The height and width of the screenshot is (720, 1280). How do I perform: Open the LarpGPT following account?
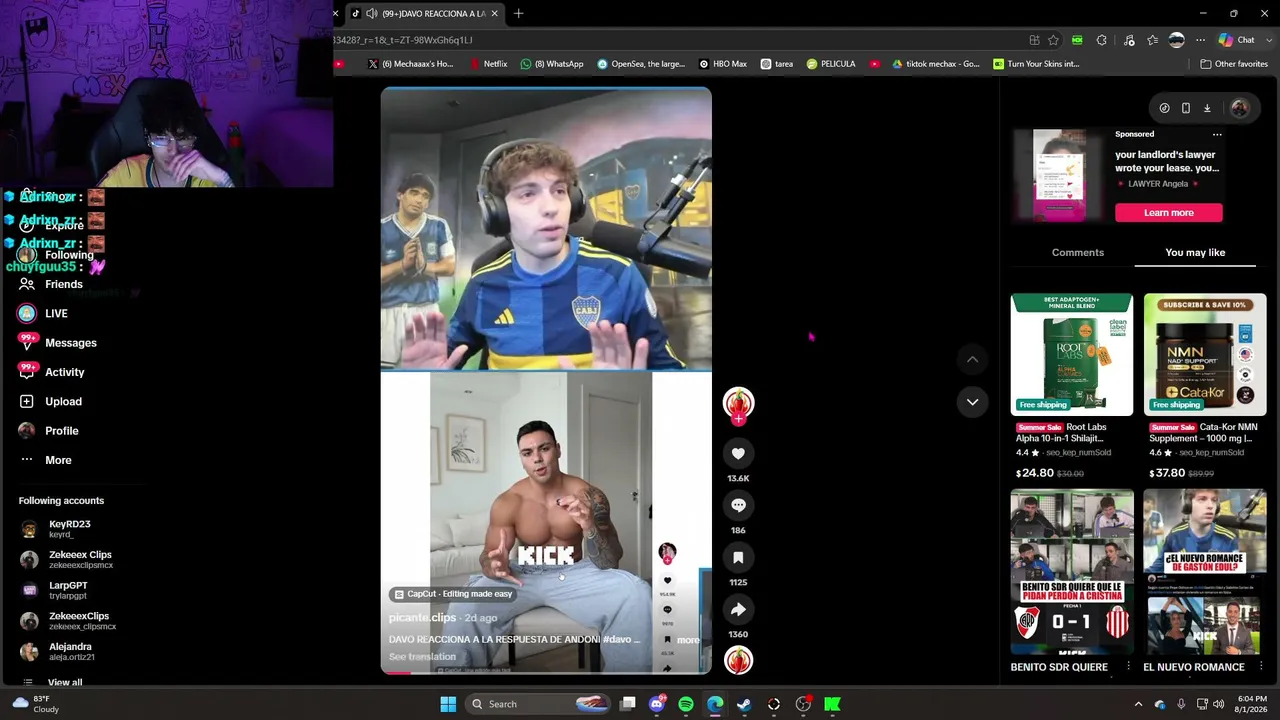point(68,590)
